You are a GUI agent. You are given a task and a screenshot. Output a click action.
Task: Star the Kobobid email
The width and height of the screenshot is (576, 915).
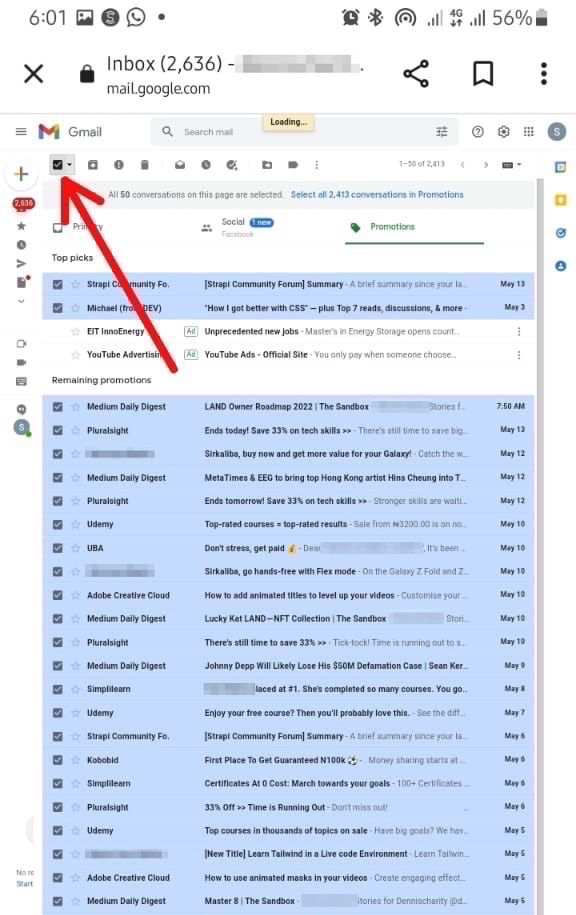[75, 760]
